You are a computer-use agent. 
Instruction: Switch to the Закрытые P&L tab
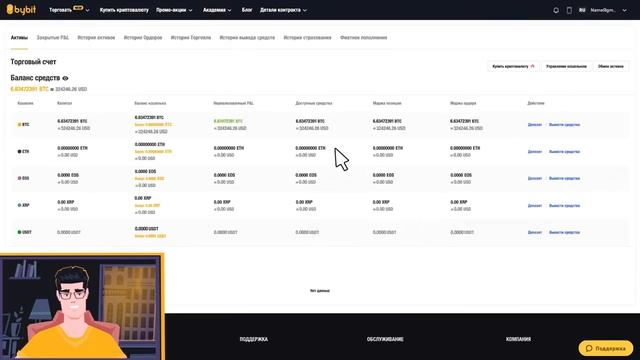pyautogui.click(x=53, y=38)
